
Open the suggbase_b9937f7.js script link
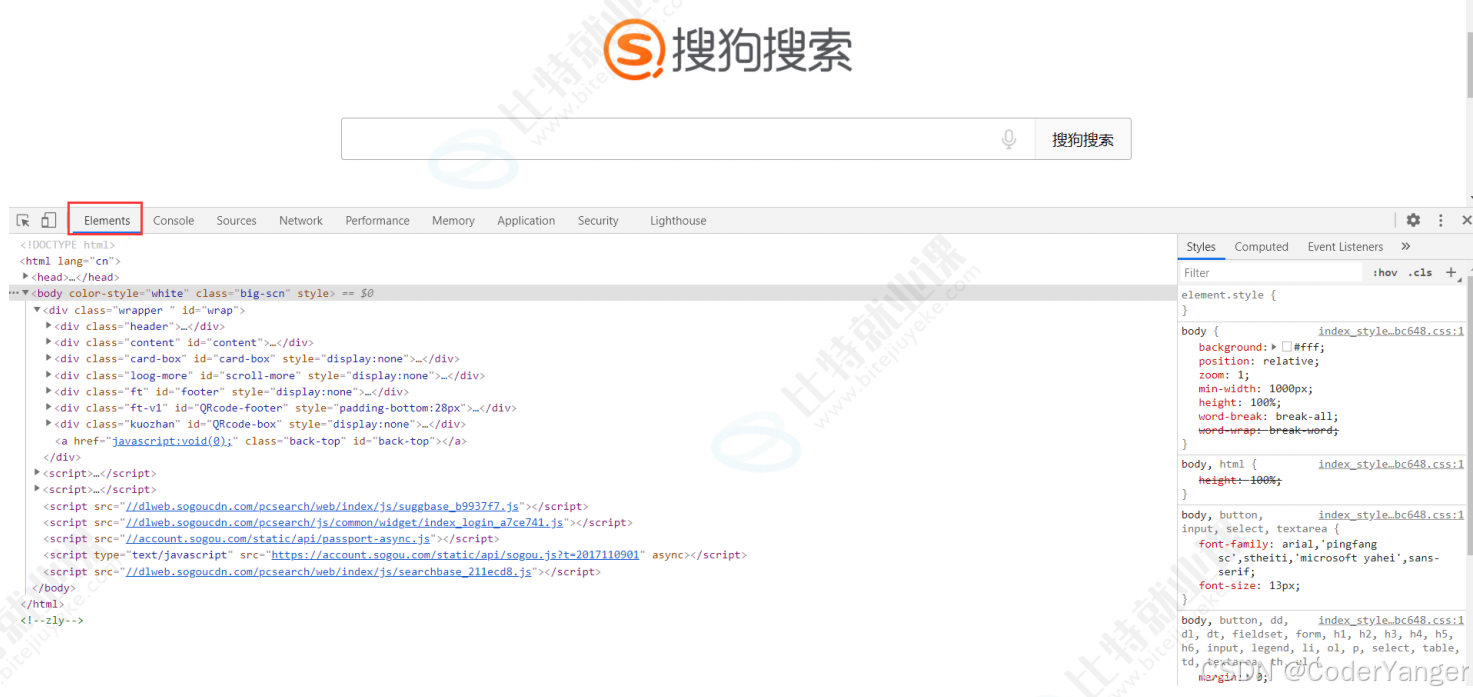click(x=322, y=506)
